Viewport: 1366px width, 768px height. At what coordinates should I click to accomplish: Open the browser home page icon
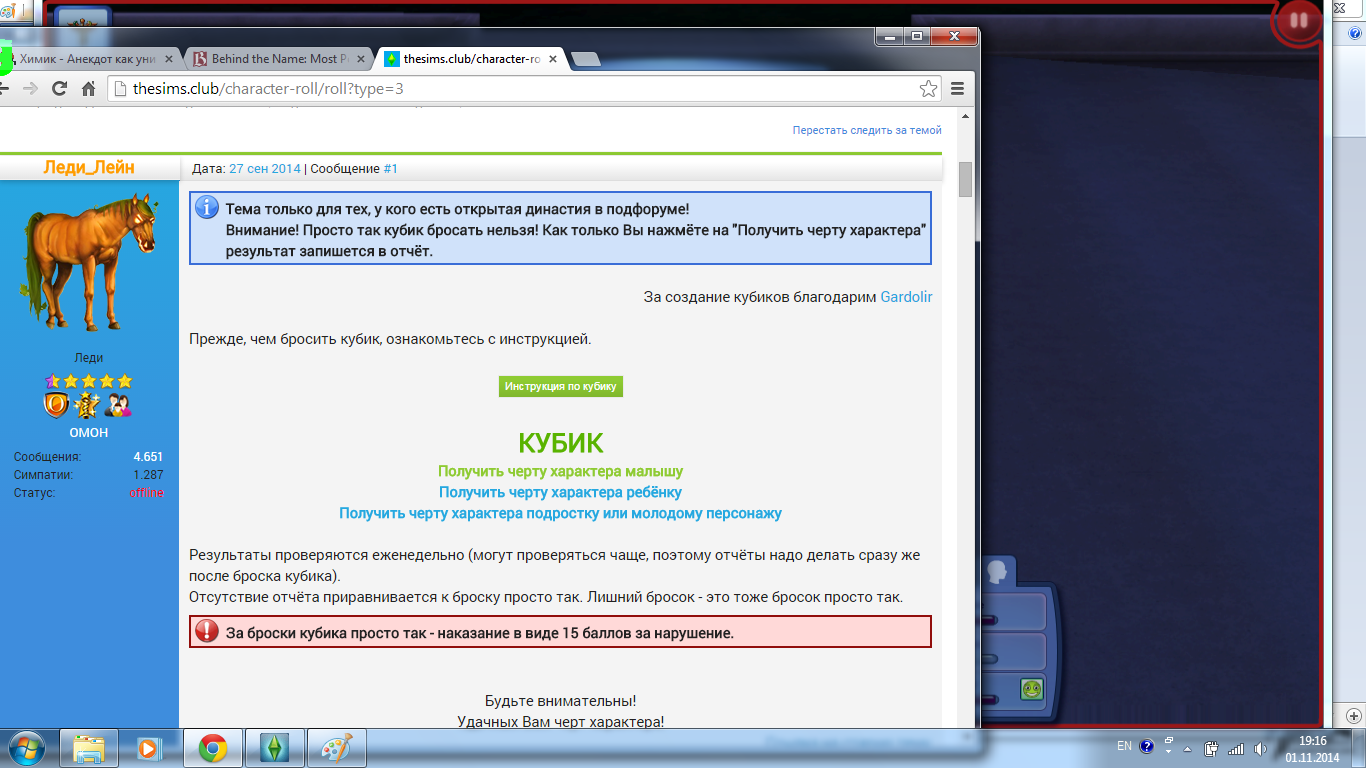[88, 88]
